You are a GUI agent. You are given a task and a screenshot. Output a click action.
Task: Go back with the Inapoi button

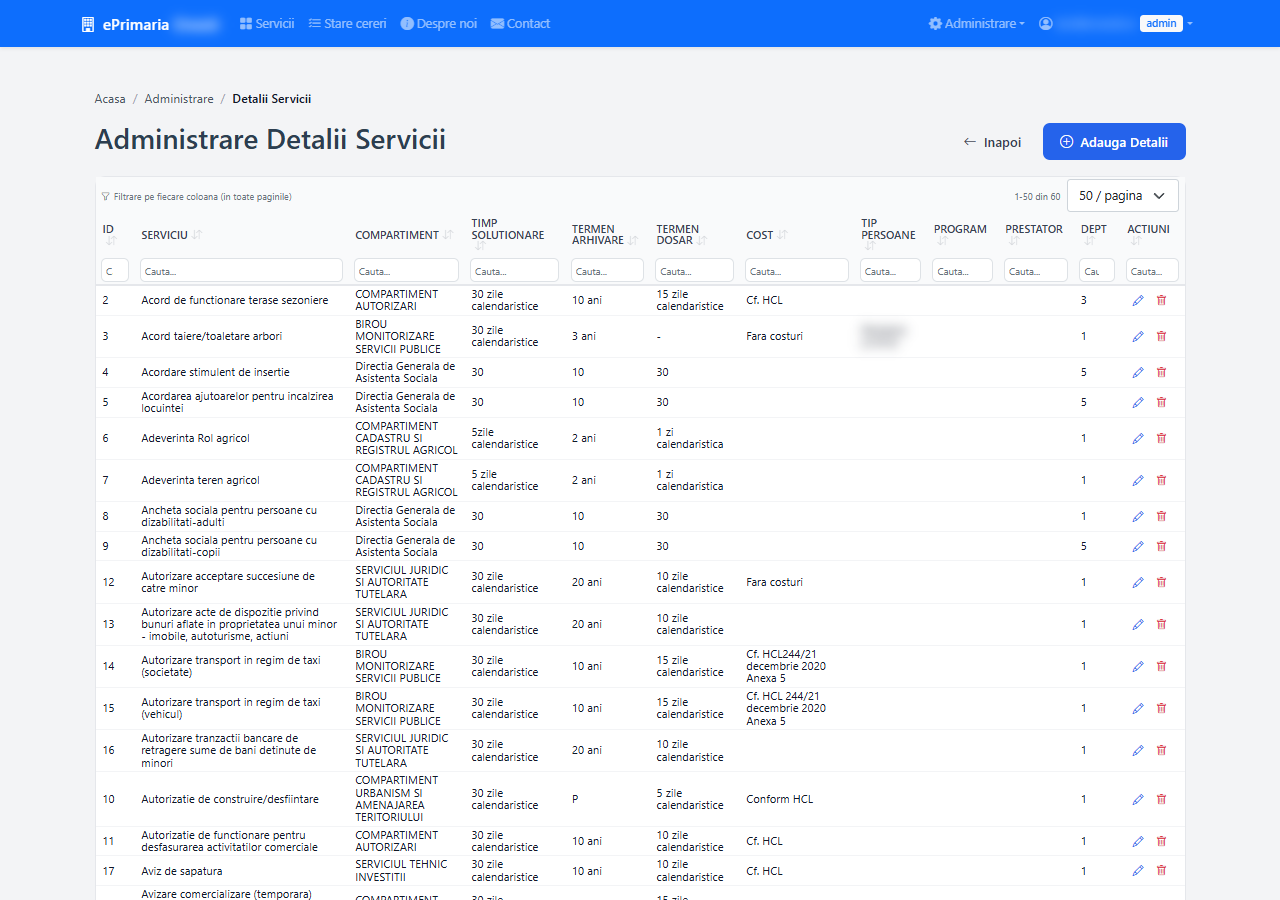pyautogui.click(x=992, y=142)
